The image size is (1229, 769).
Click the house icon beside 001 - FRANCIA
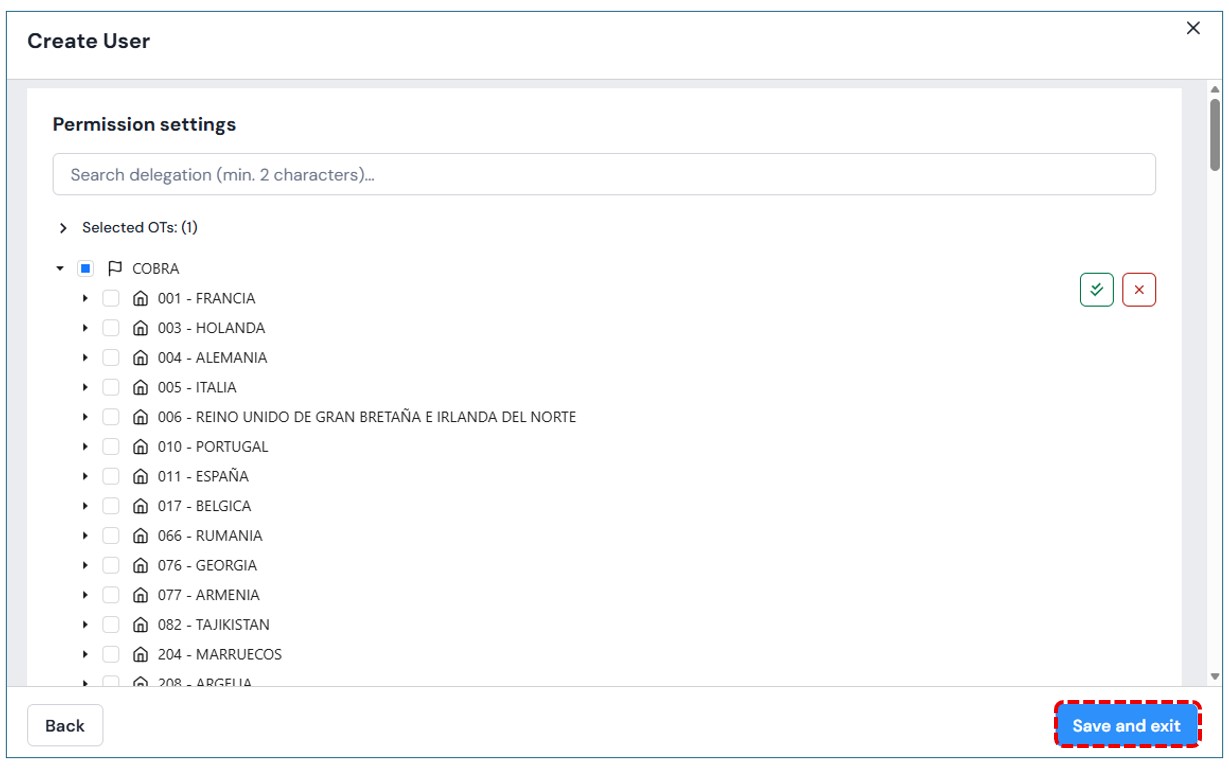[x=140, y=298]
